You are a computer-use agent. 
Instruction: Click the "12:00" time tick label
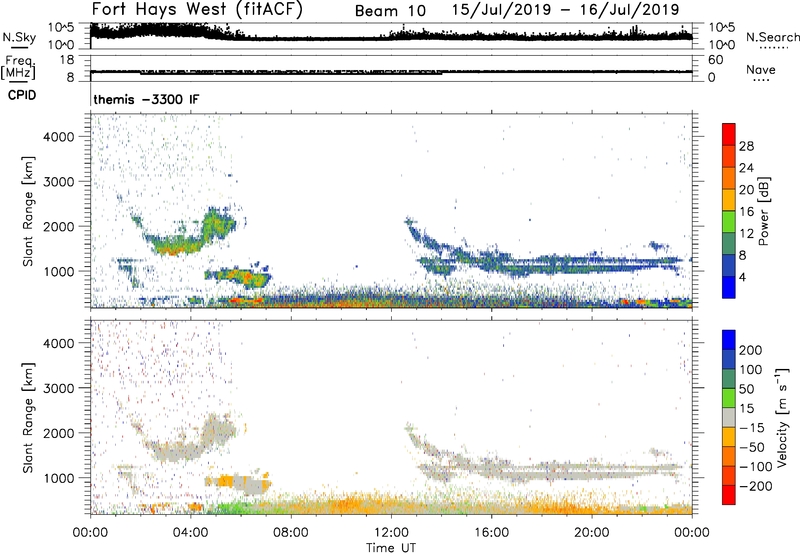(x=391, y=533)
